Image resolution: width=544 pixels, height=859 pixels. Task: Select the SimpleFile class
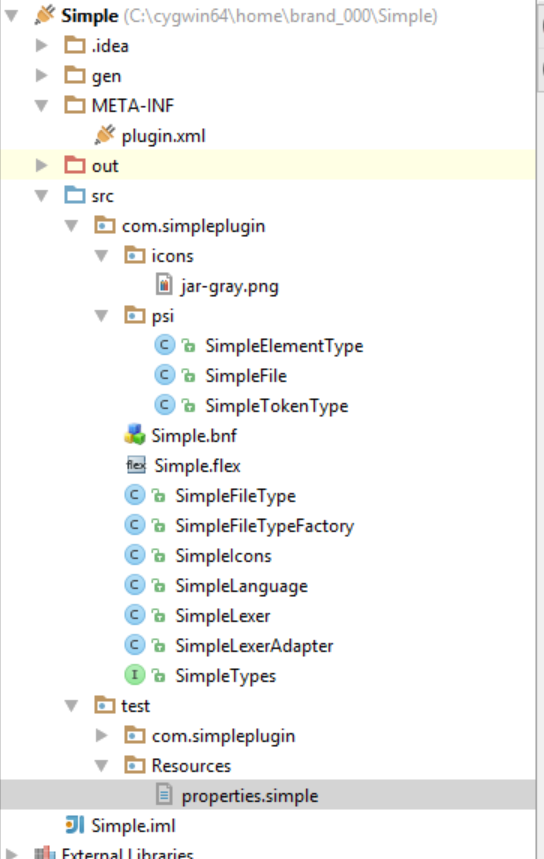(x=246, y=376)
